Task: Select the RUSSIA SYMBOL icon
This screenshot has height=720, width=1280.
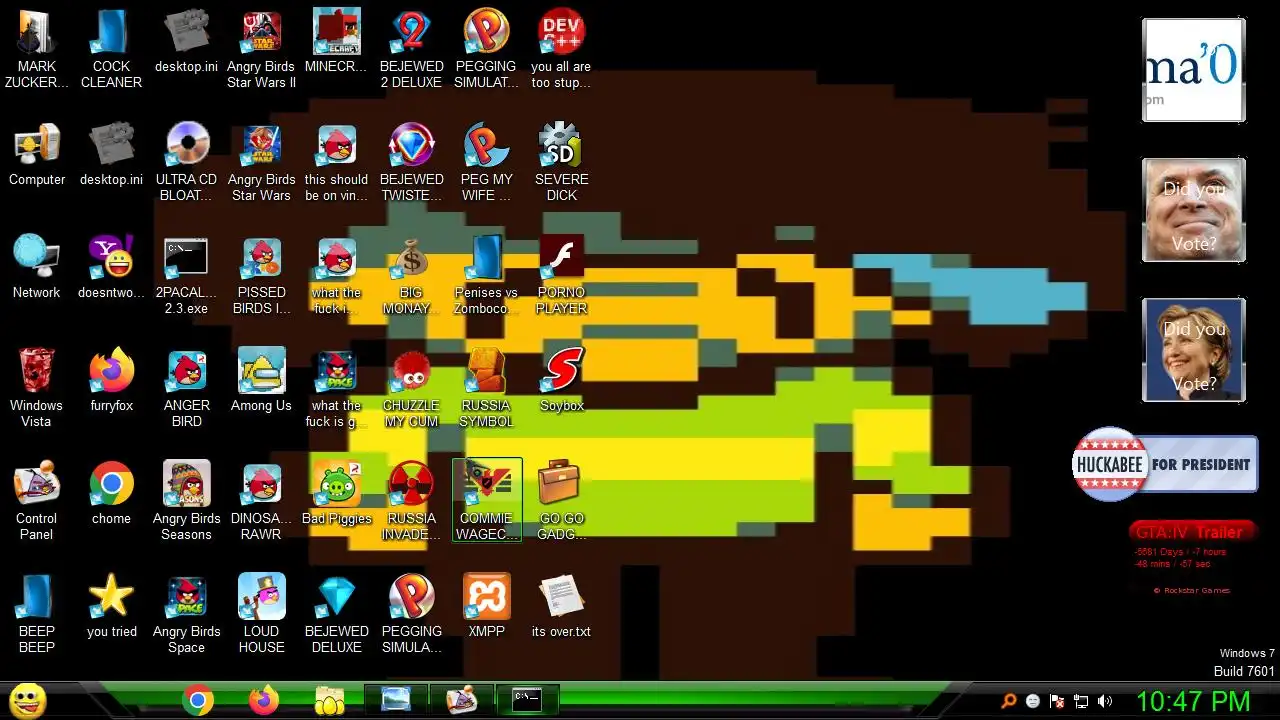Action: pyautogui.click(x=486, y=388)
